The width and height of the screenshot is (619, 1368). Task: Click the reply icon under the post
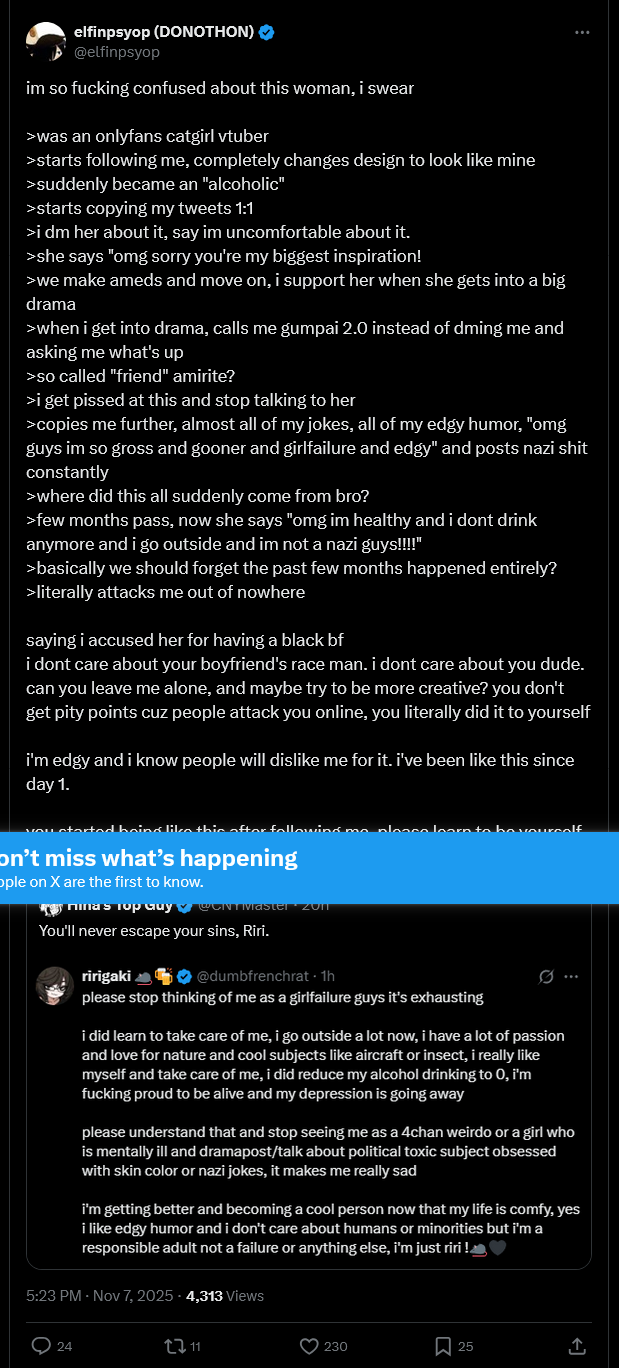click(42, 1346)
